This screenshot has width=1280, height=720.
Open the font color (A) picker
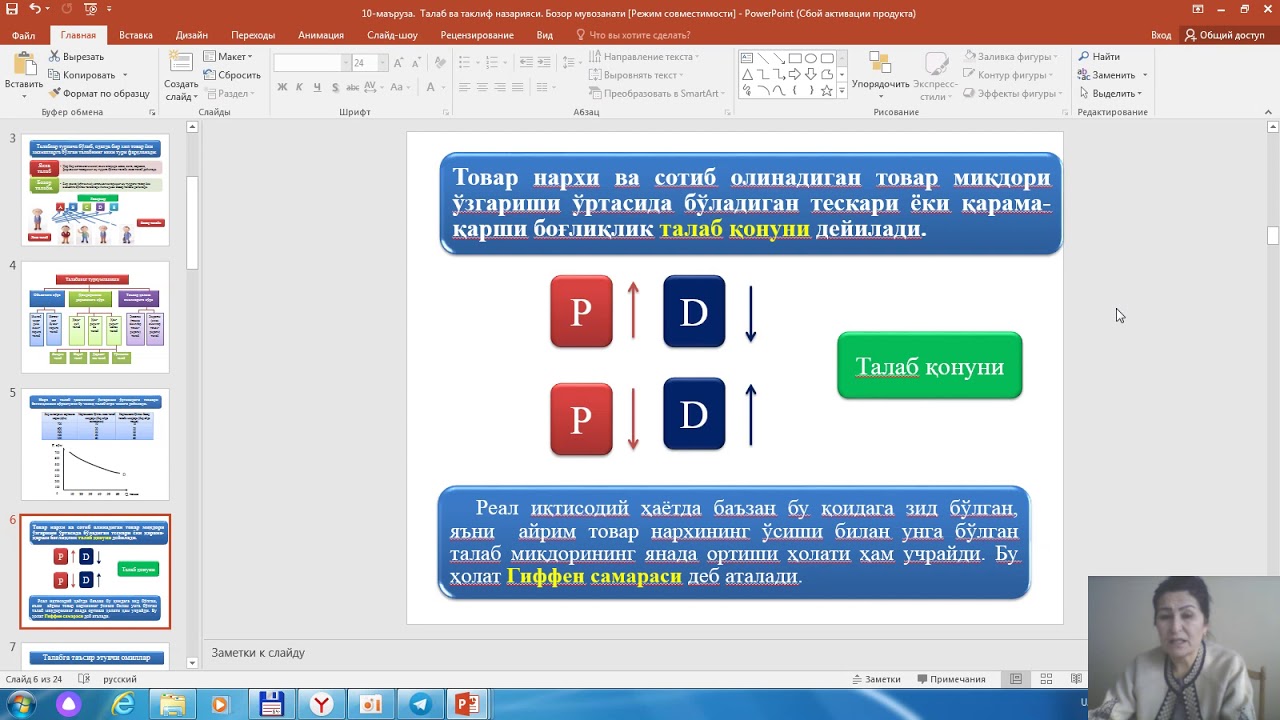(430, 87)
